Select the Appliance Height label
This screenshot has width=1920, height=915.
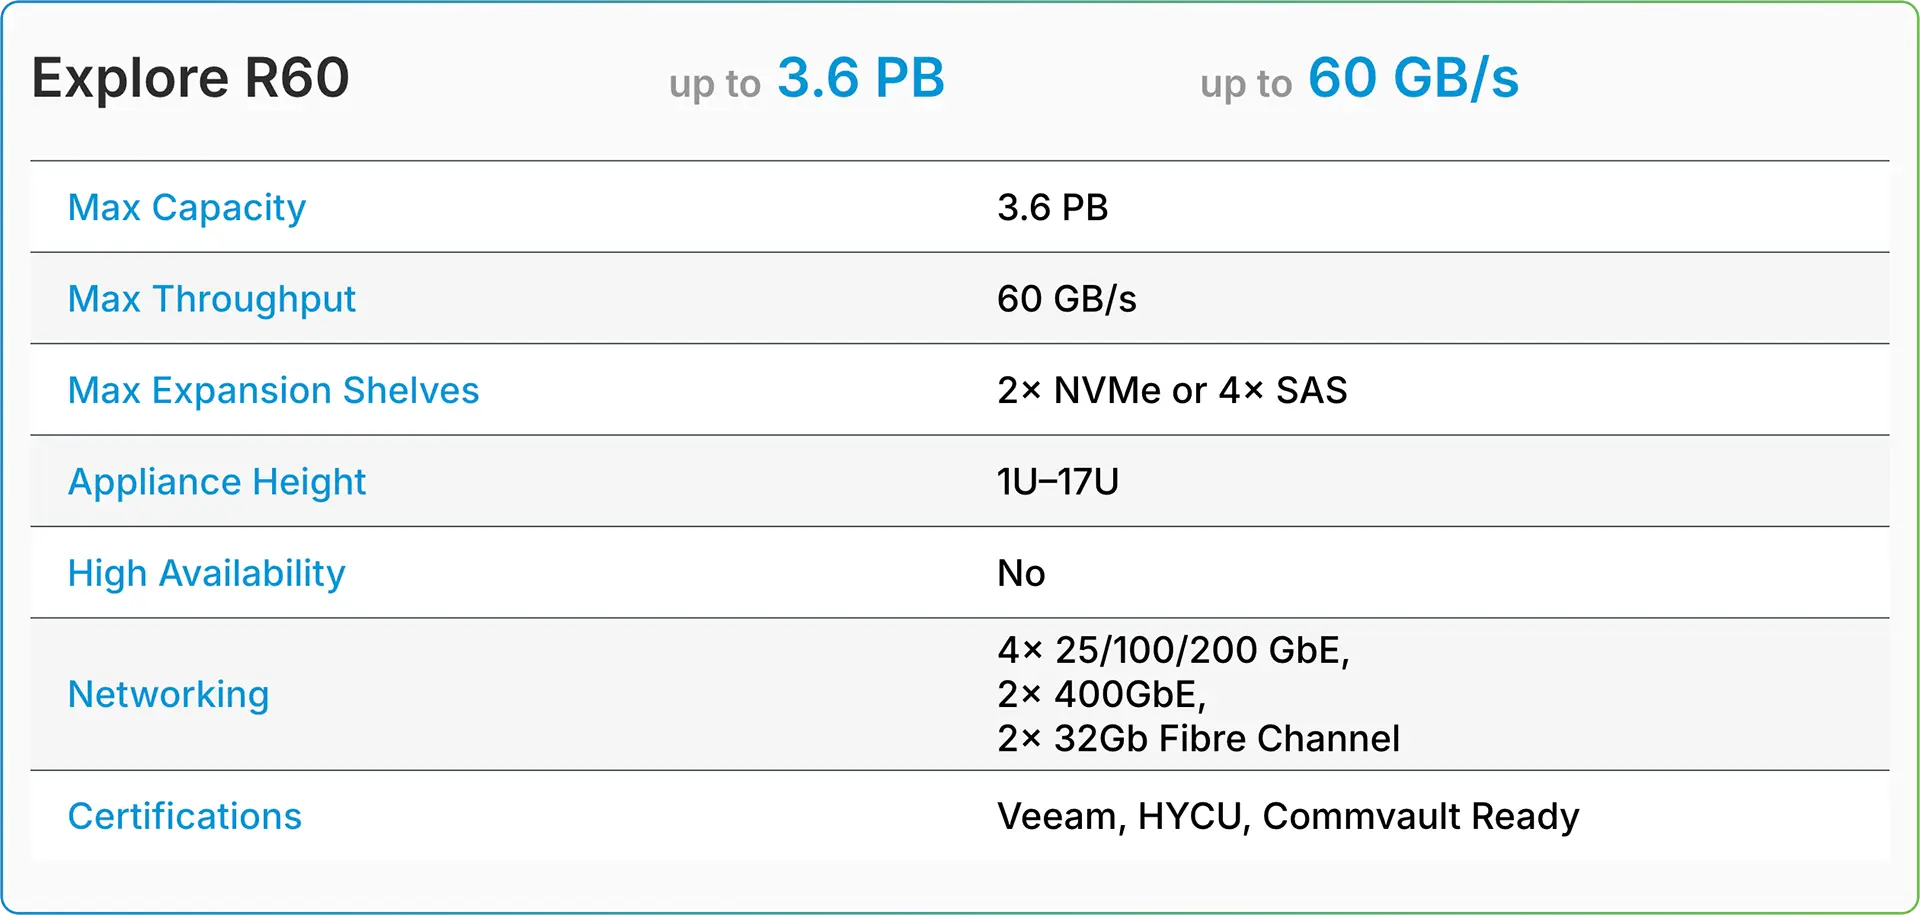click(x=217, y=482)
